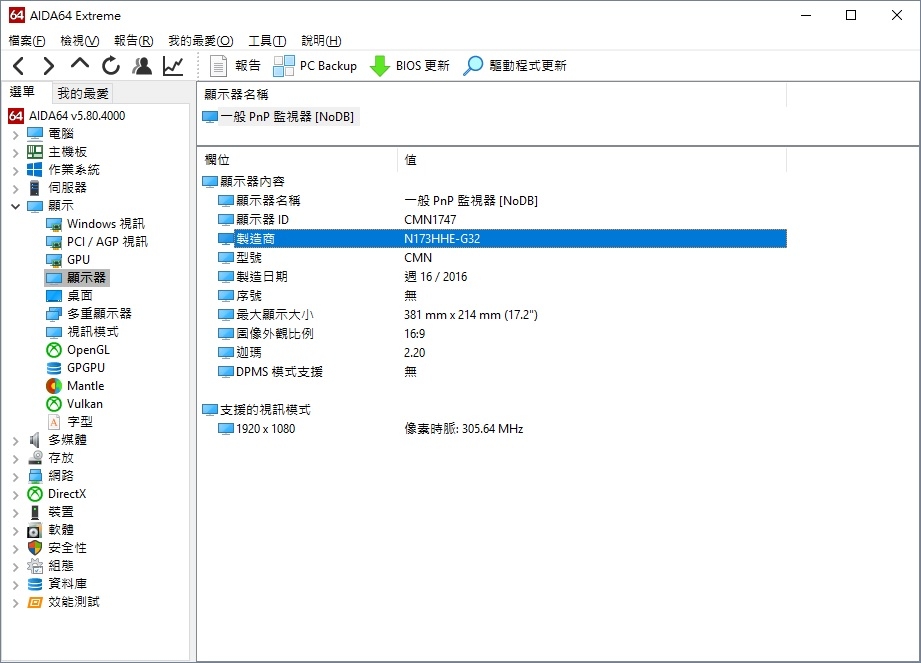
Task: Click the DirectX Xbox-style icon
Action: pyautogui.click(x=35, y=494)
